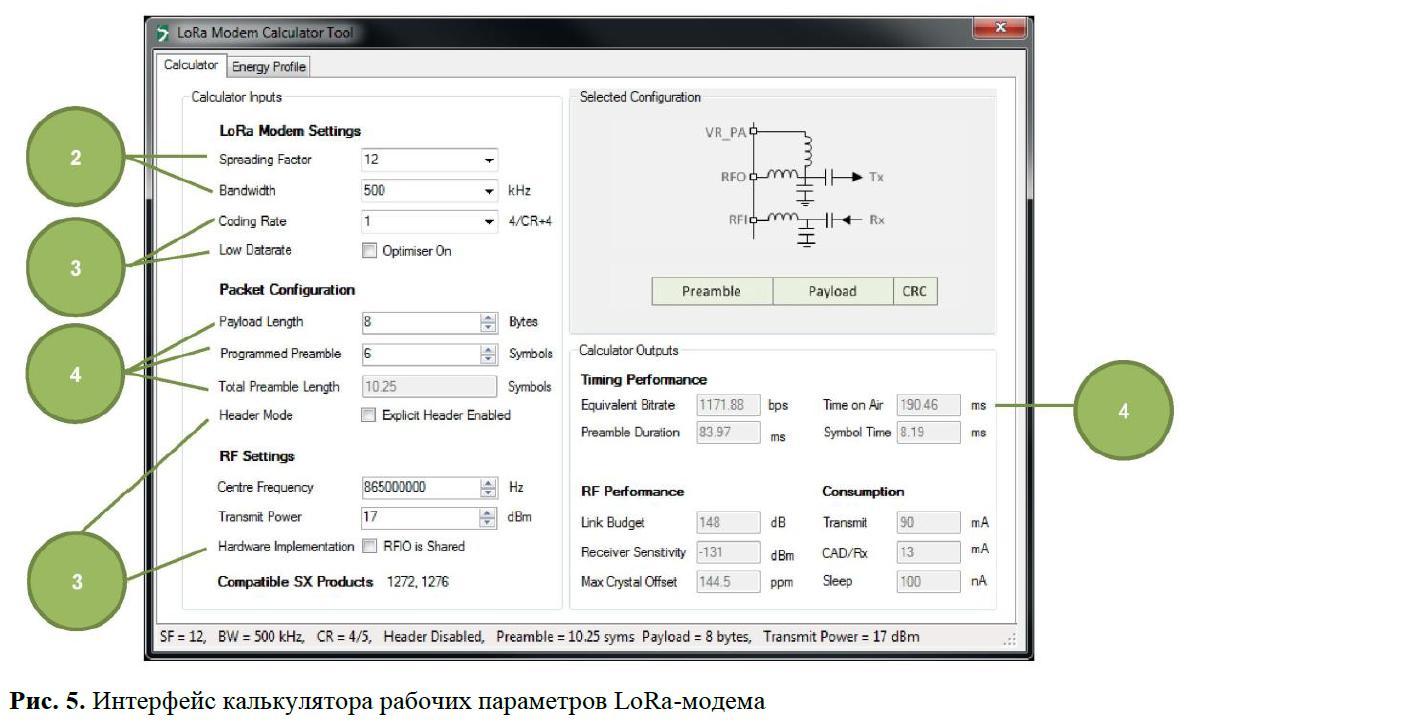Screen dimensions: 1424x724
Task: Click the CAD/Rx consumption value 13
Action: 929,552
